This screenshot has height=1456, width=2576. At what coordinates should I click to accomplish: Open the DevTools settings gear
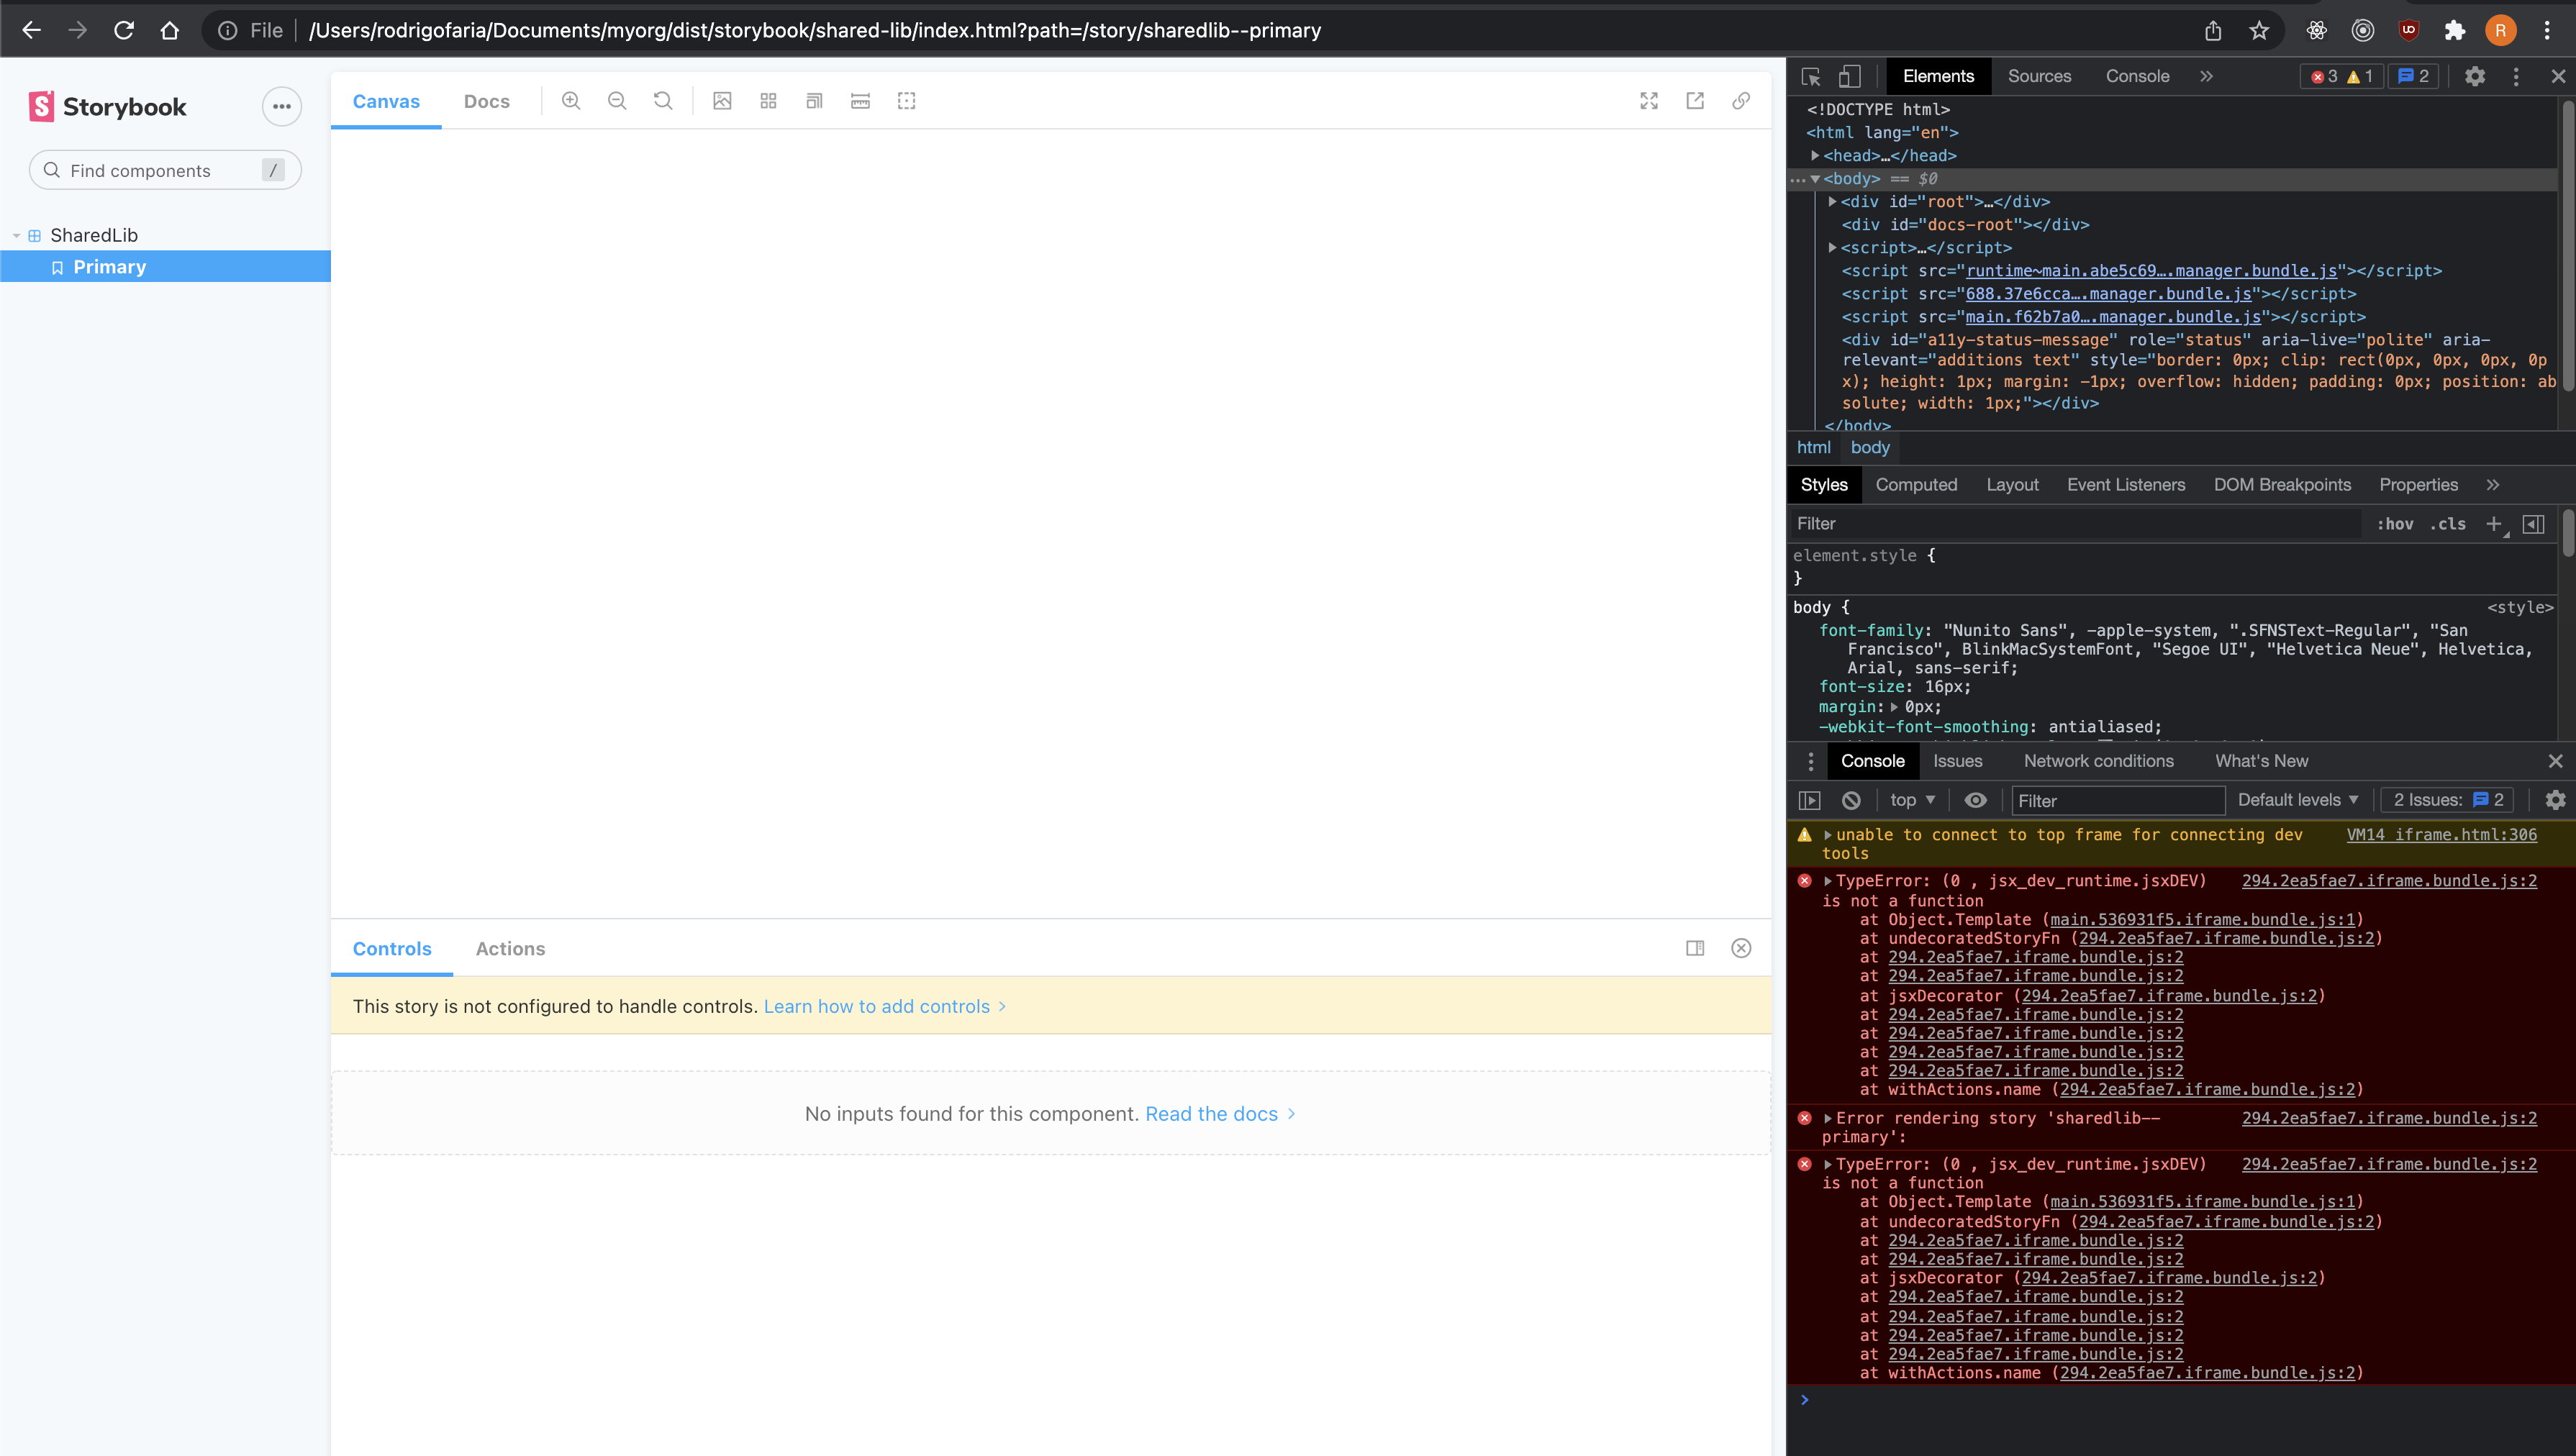[x=2475, y=76]
